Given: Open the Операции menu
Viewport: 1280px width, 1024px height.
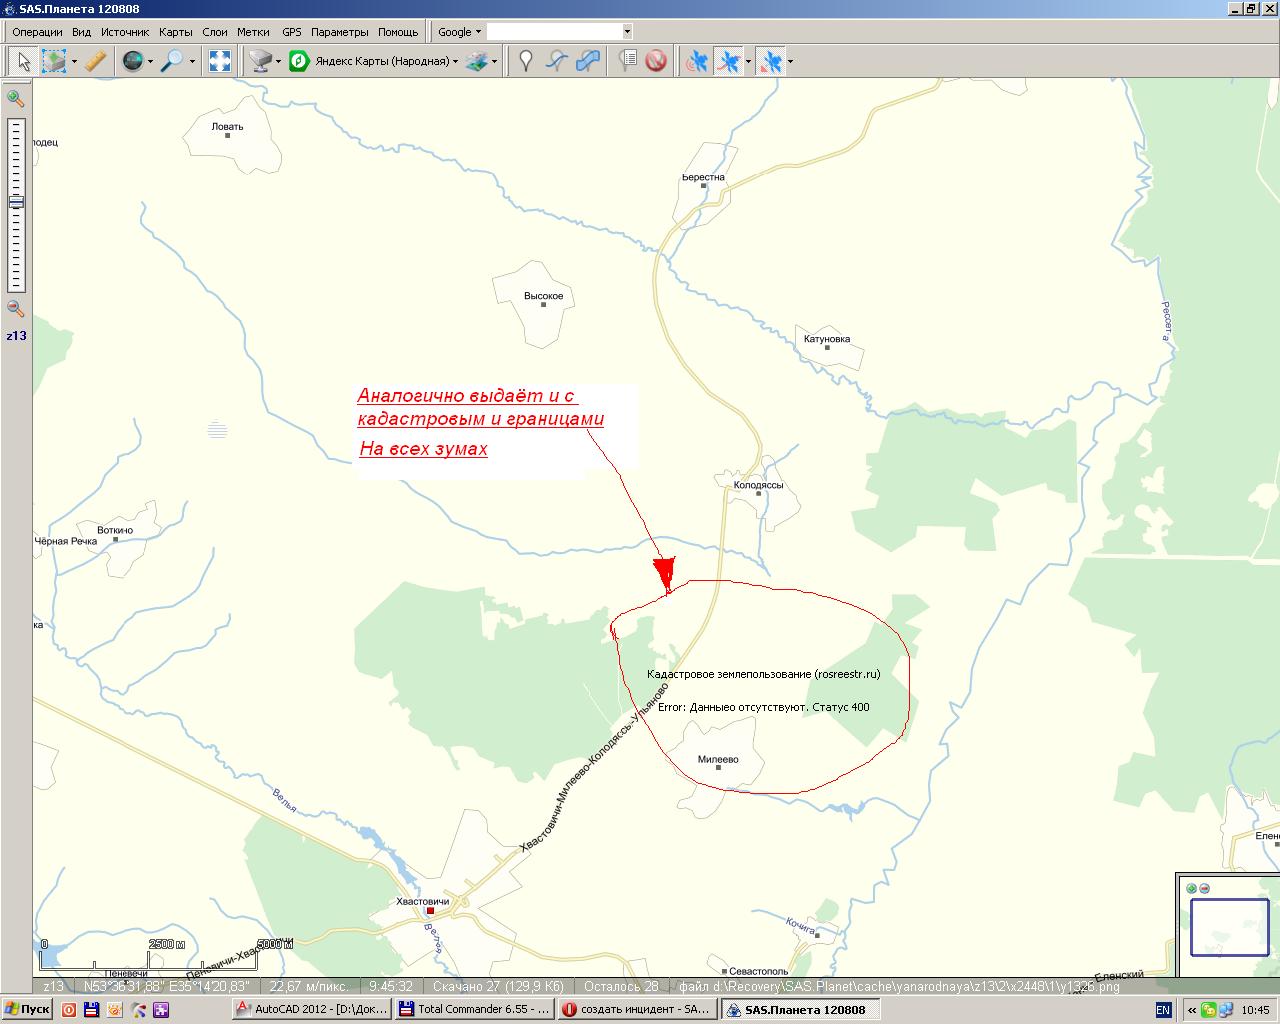Looking at the screenshot, I should point(37,32).
